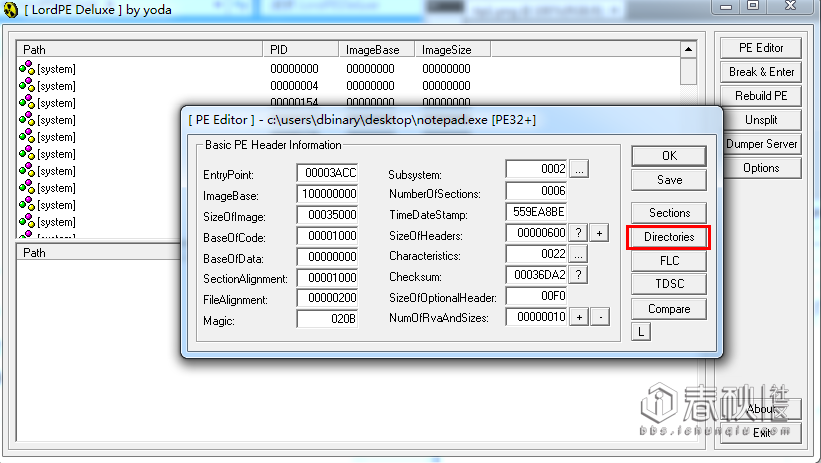Click the small L button
This screenshot has height=463, width=821.
point(641,332)
